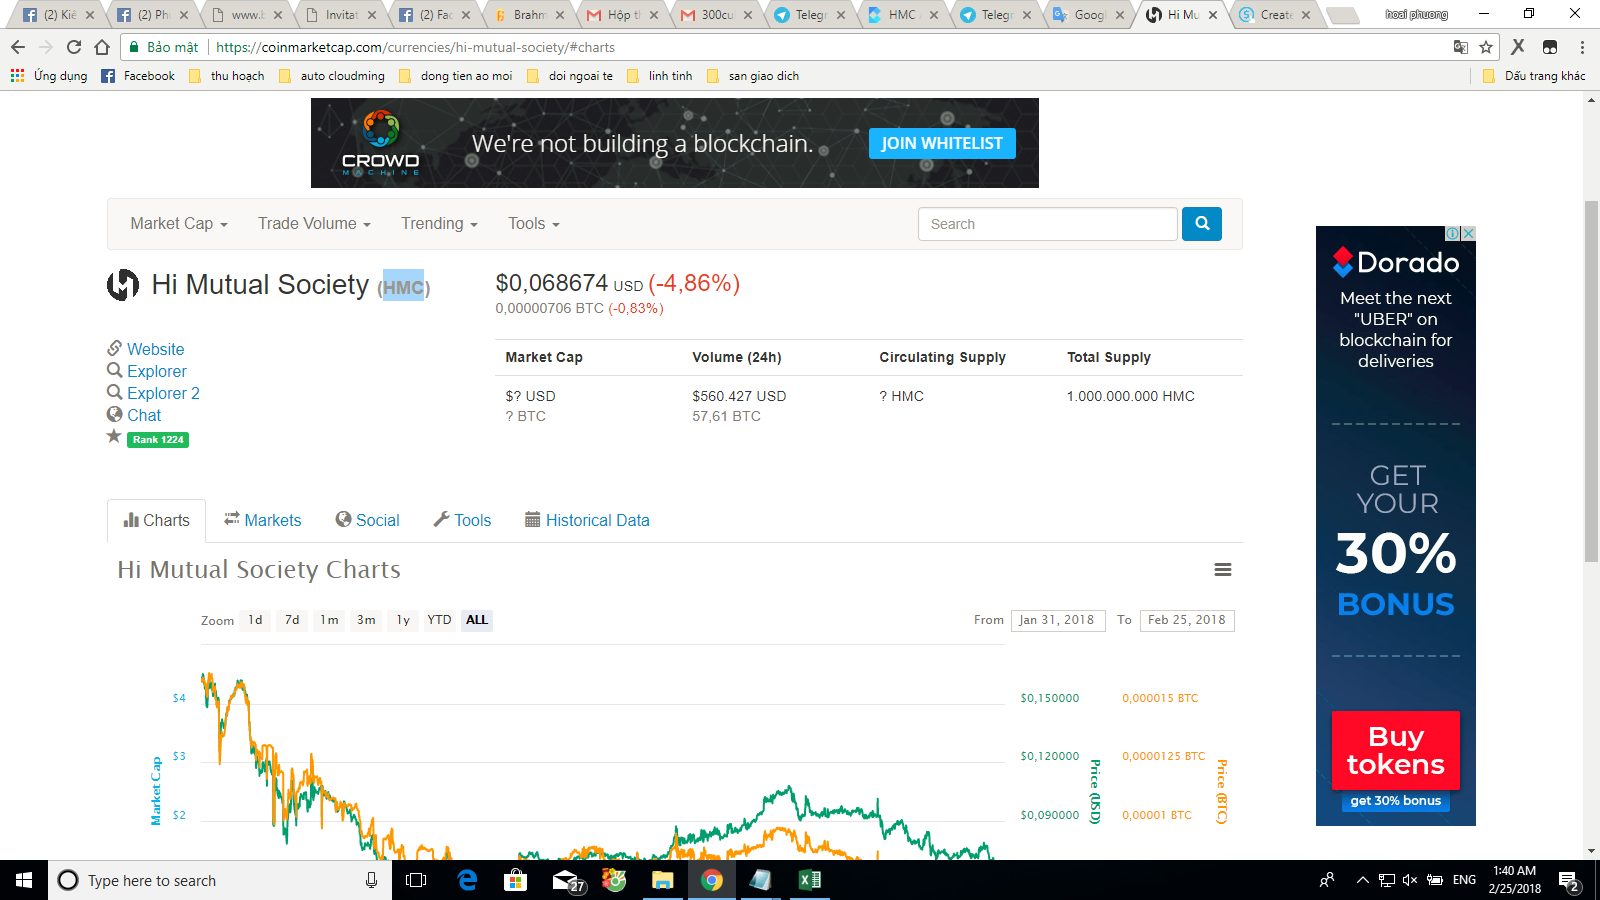Click the page vertical scrollbar thumb
This screenshot has width=1600, height=900.
1591,381
